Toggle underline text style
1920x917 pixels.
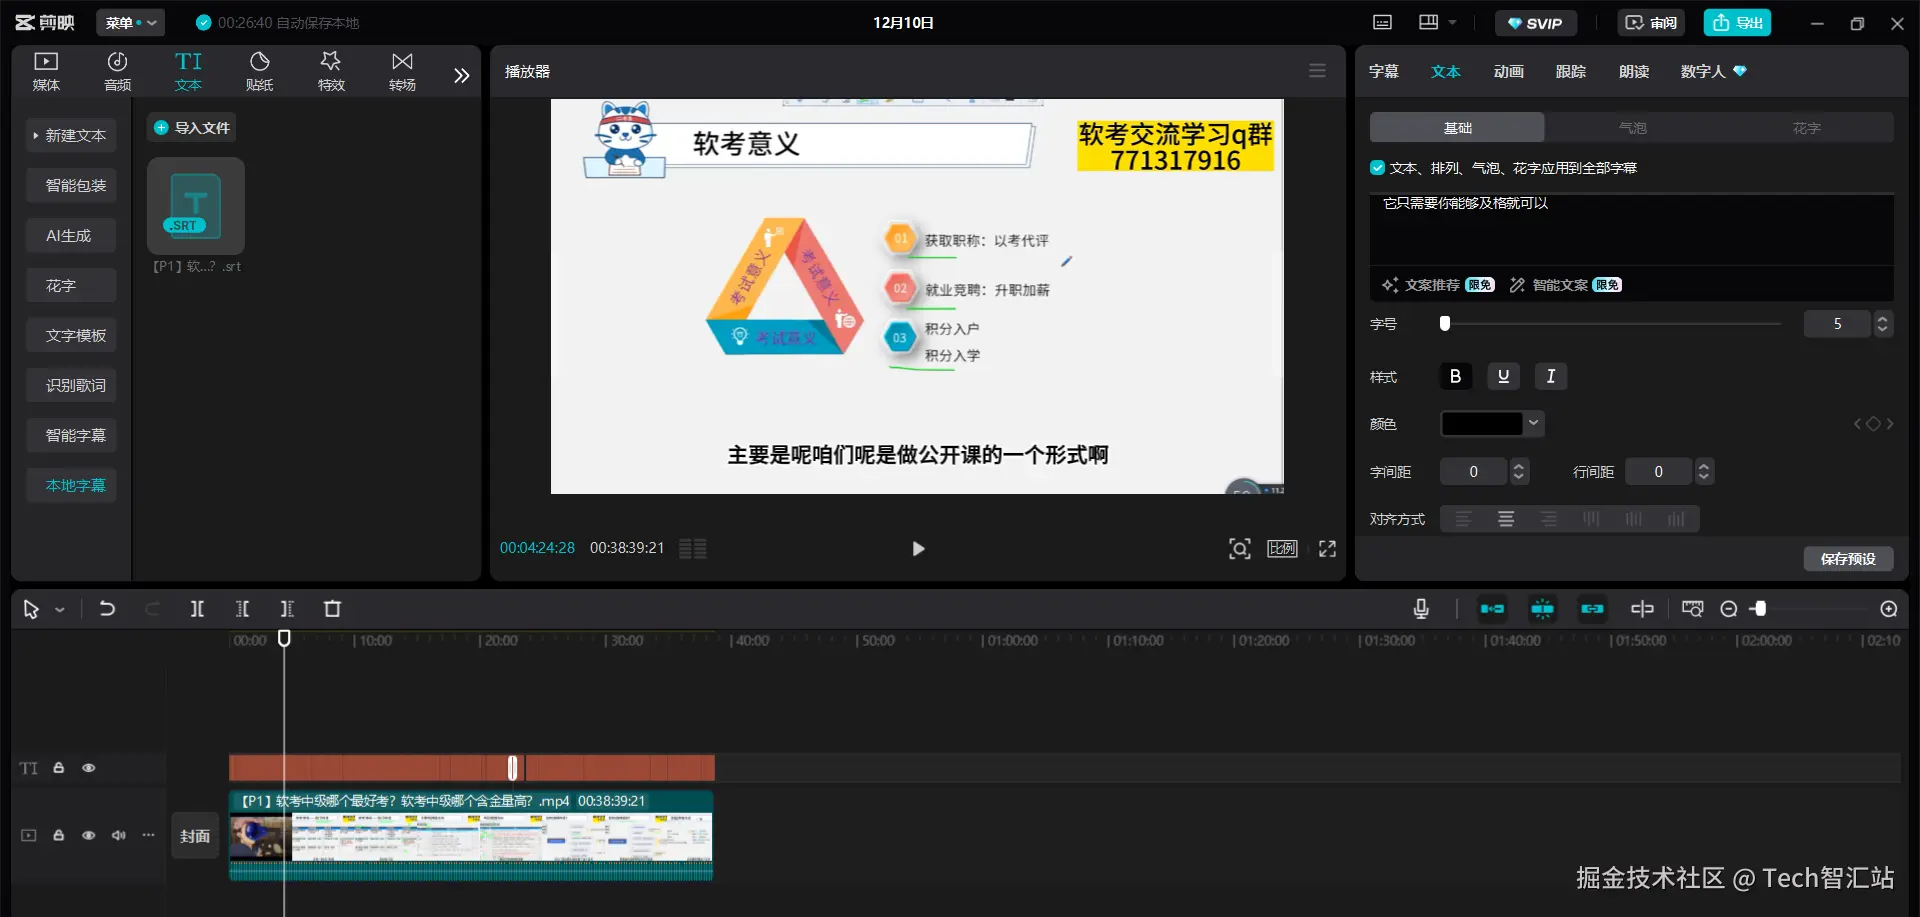pos(1503,376)
